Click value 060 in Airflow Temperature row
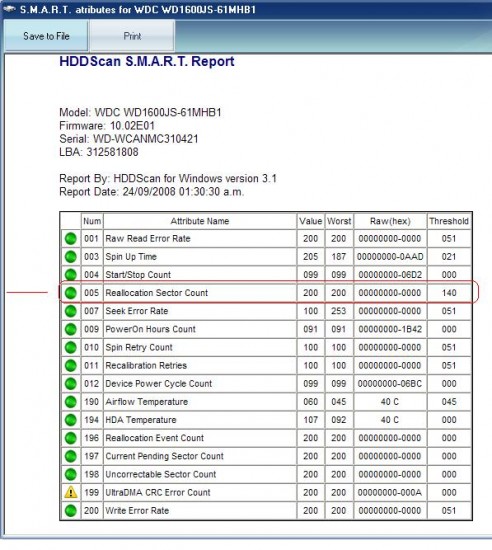This screenshot has height=550, width=492. (311, 402)
